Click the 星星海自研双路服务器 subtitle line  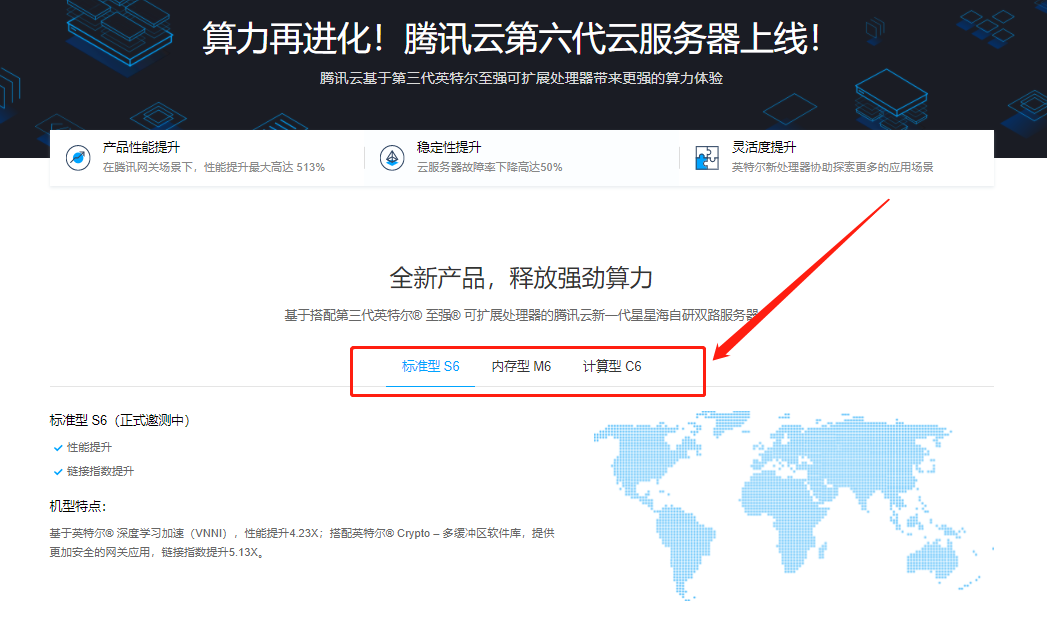521,315
